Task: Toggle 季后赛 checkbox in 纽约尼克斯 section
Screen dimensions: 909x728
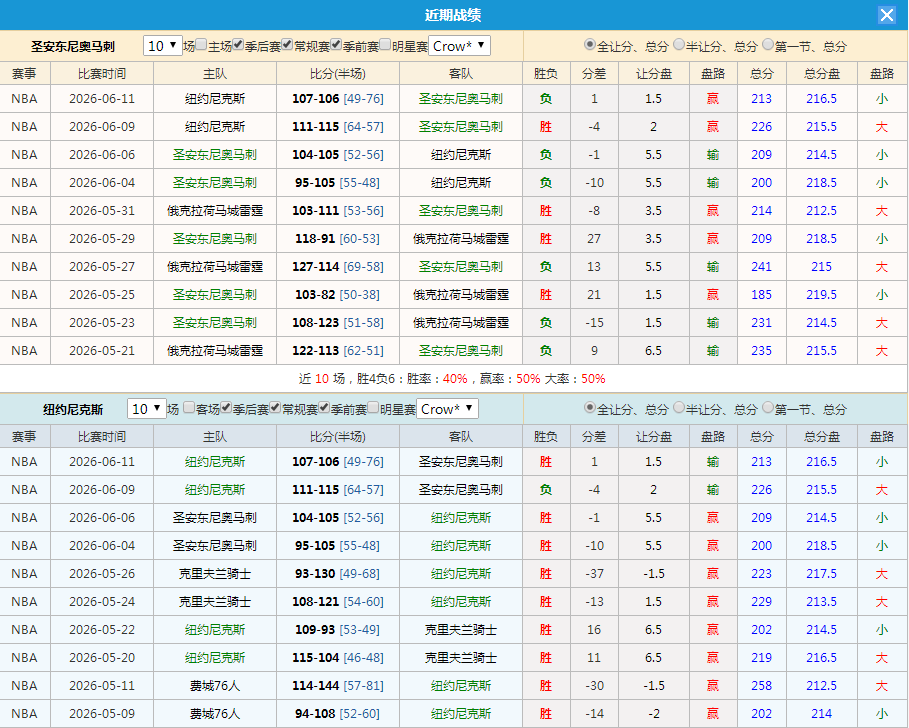Action: (x=226, y=407)
